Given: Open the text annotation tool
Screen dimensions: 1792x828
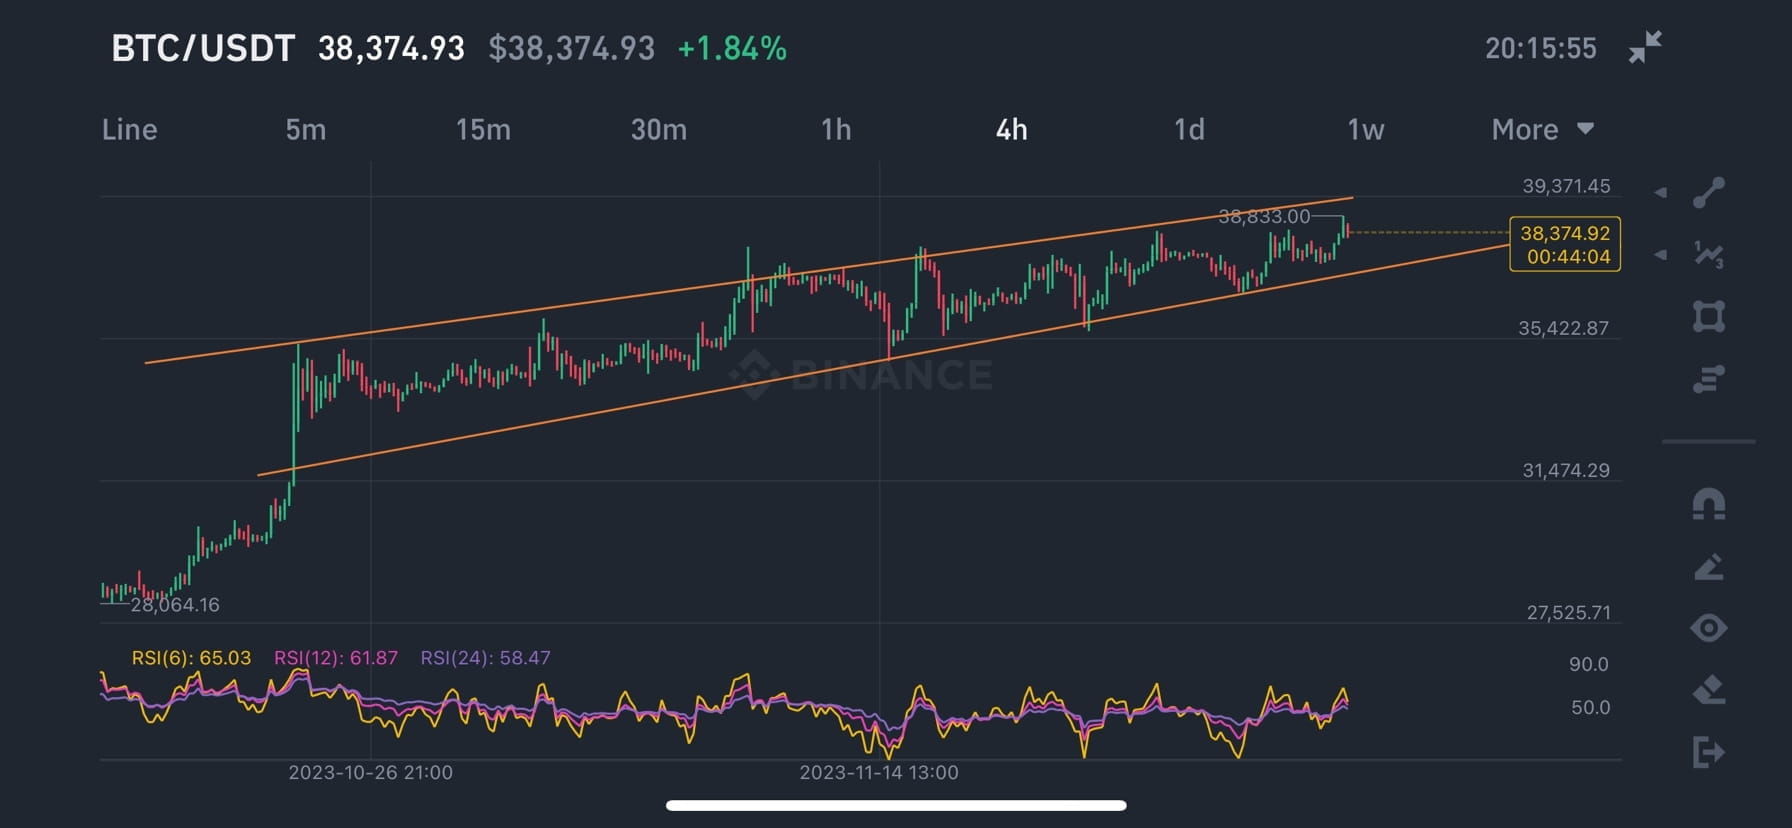Looking at the screenshot, I should click(1708, 379).
